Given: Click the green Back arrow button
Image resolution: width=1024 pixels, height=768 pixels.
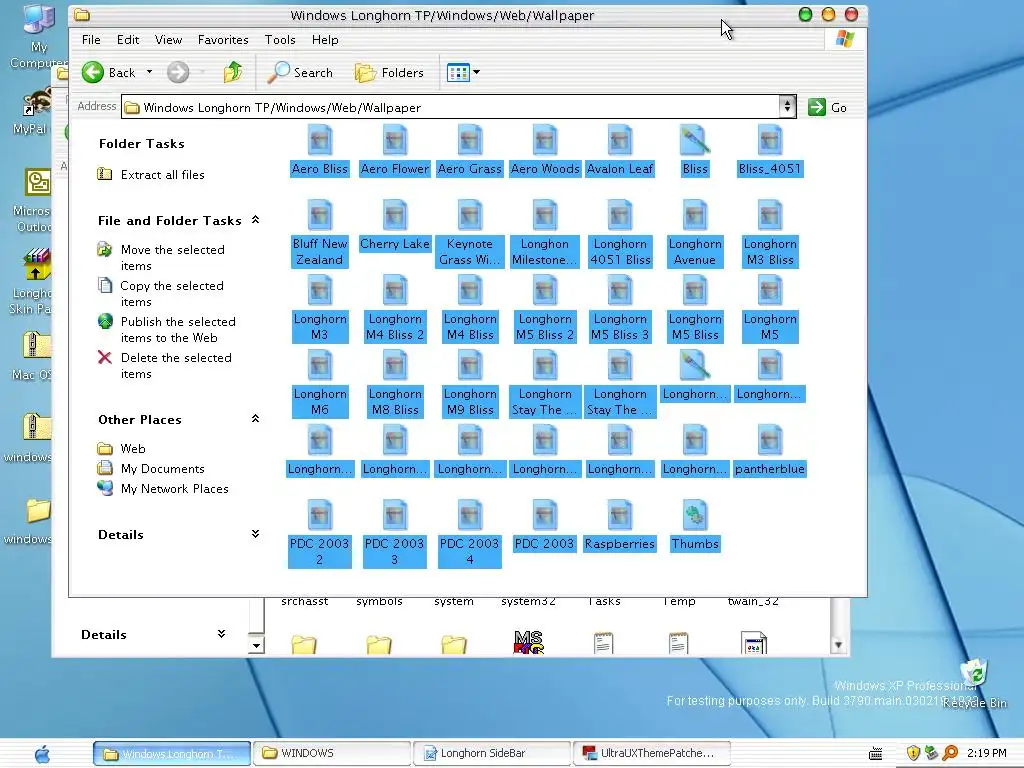Looking at the screenshot, I should click(x=93, y=72).
